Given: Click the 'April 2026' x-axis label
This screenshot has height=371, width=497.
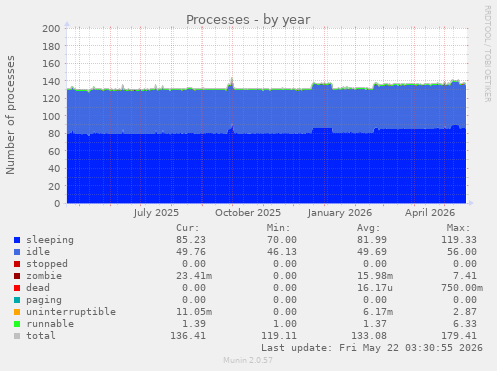Looking at the screenshot, I should pyautogui.click(x=430, y=213).
